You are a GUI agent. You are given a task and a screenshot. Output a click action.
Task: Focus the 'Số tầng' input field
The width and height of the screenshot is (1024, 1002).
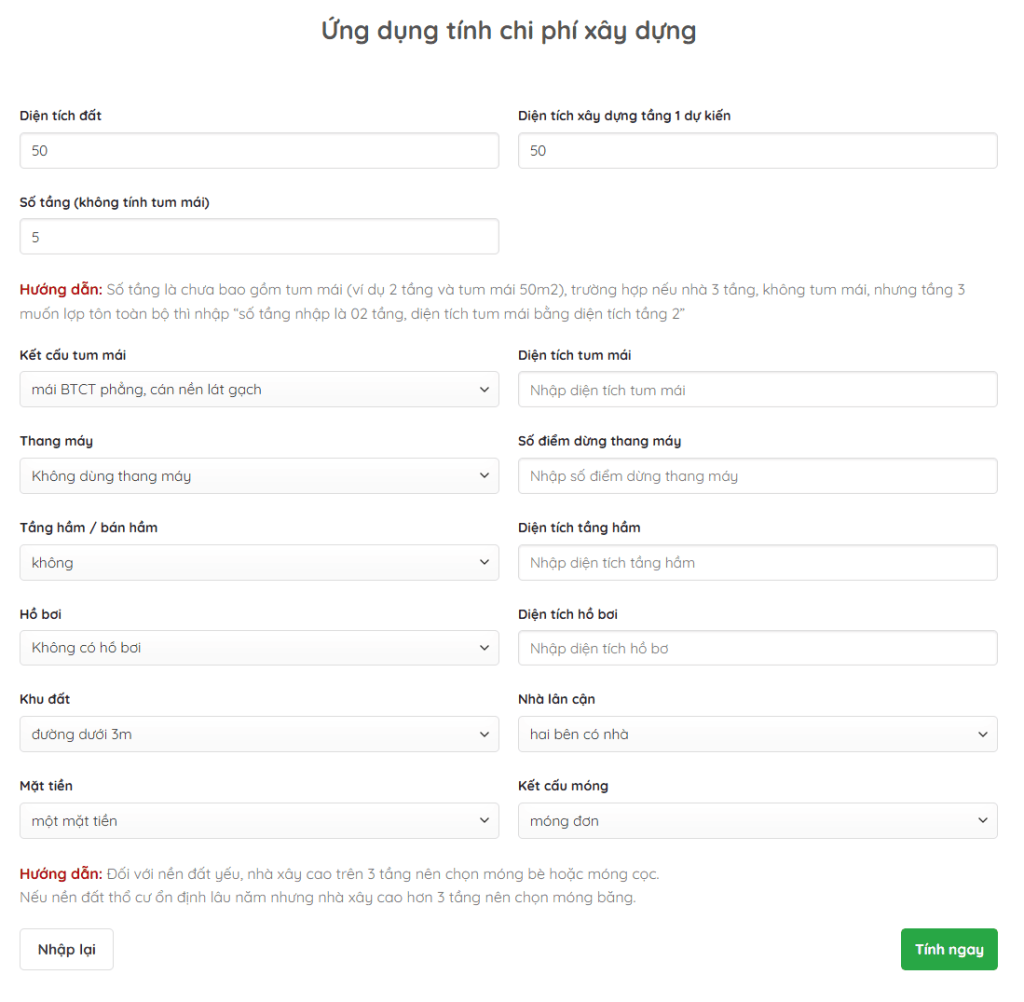258,237
